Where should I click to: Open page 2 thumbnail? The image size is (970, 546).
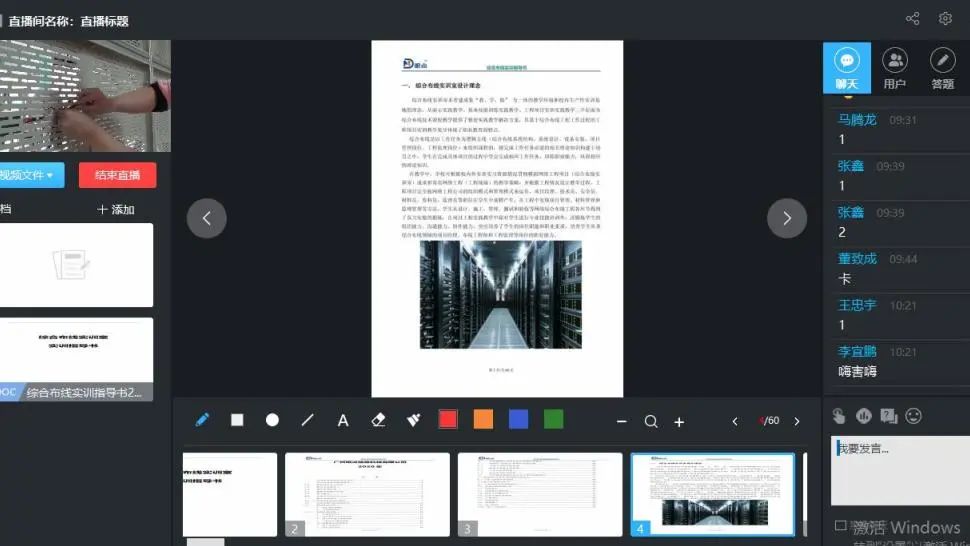tap(367, 495)
